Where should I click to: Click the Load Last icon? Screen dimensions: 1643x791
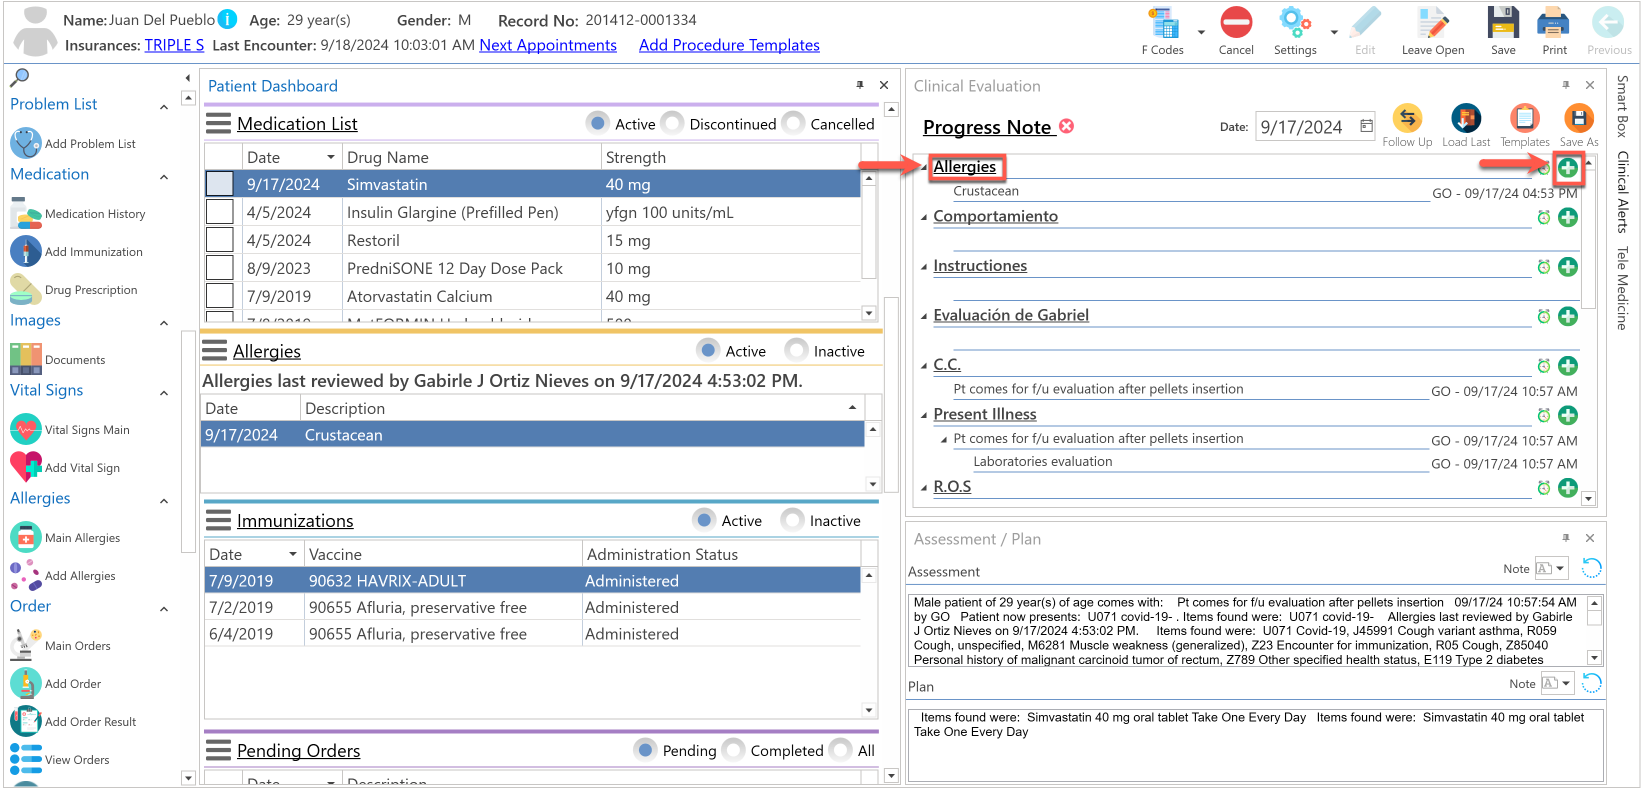[x=1466, y=119]
